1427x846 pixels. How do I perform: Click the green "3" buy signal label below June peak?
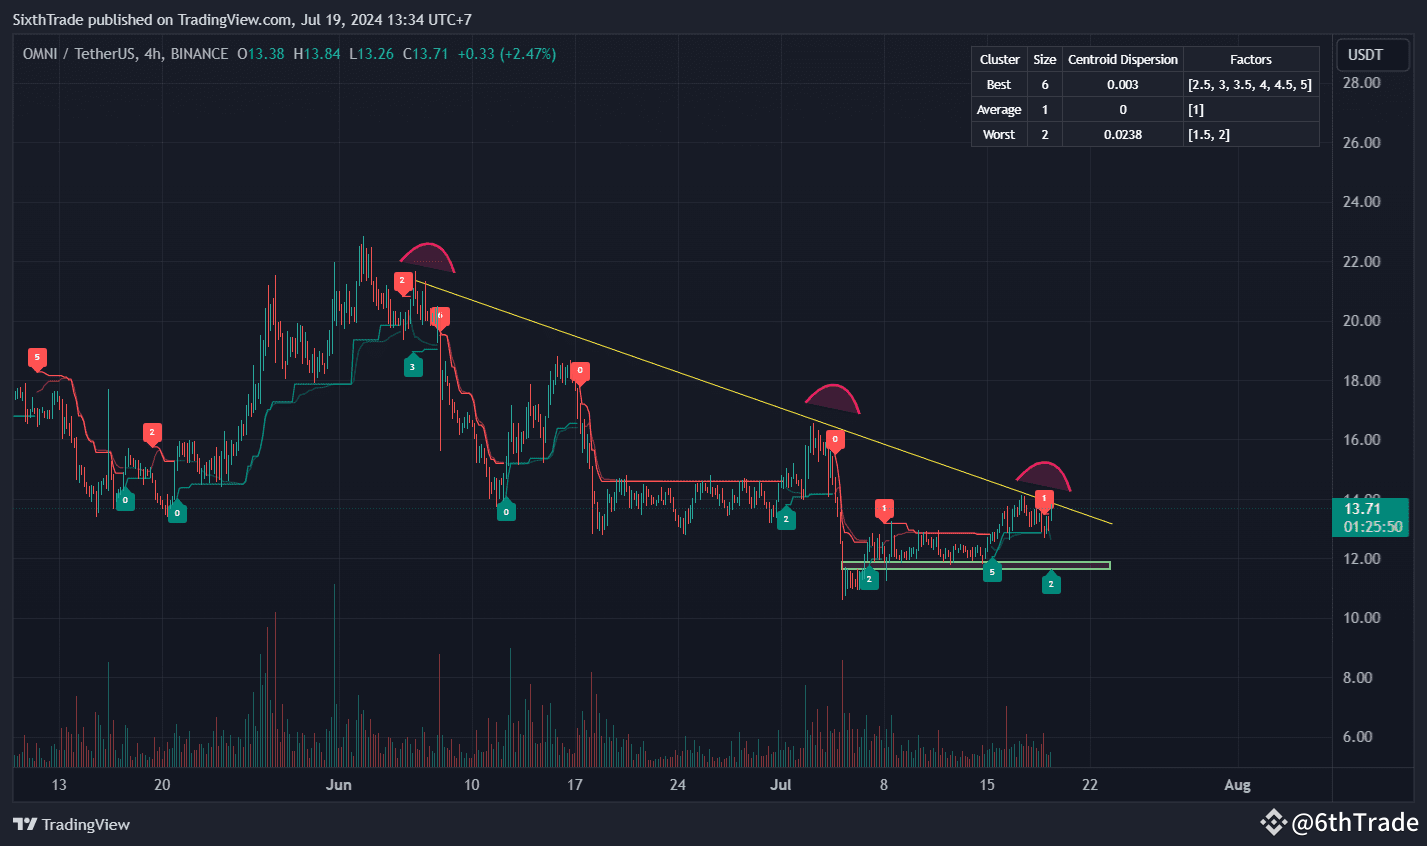point(413,366)
